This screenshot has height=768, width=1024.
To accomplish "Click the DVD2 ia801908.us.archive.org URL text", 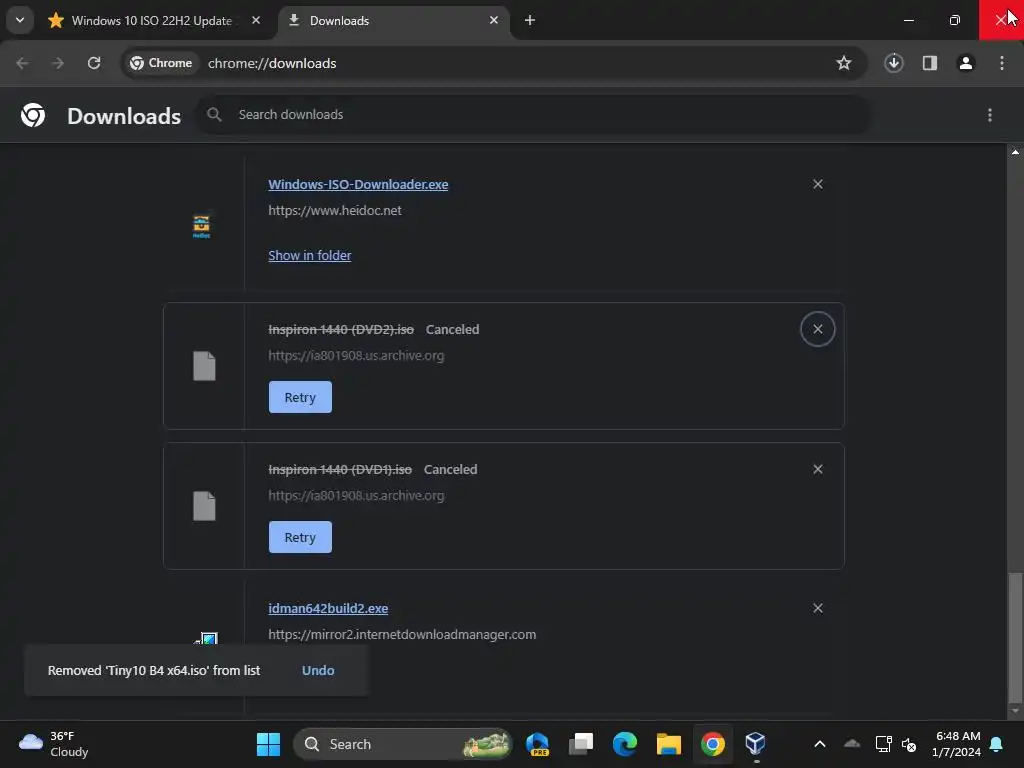I will pyautogui.click(x=356, y=355).
